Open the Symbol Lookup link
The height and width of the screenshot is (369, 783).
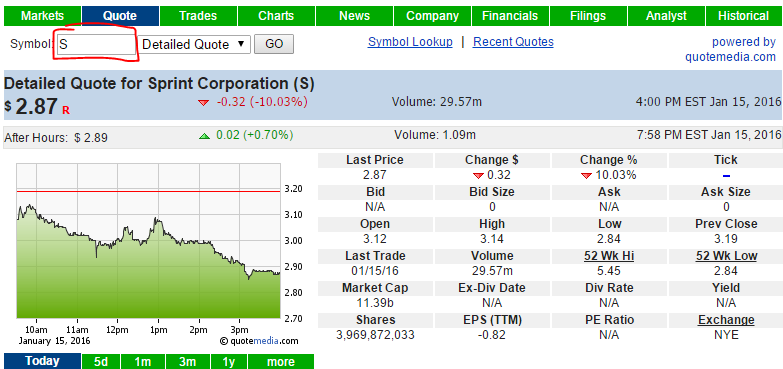tap(410, 42)
